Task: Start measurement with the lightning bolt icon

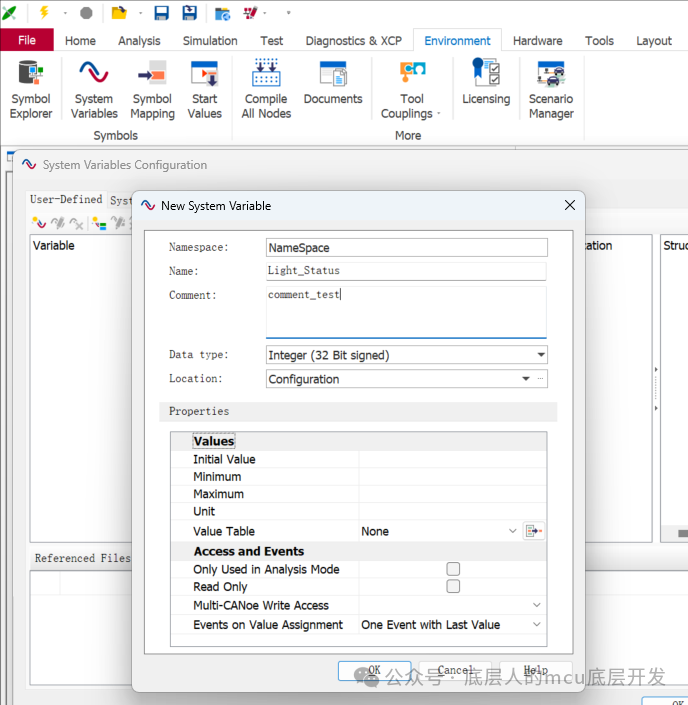Action: point(44,12)
